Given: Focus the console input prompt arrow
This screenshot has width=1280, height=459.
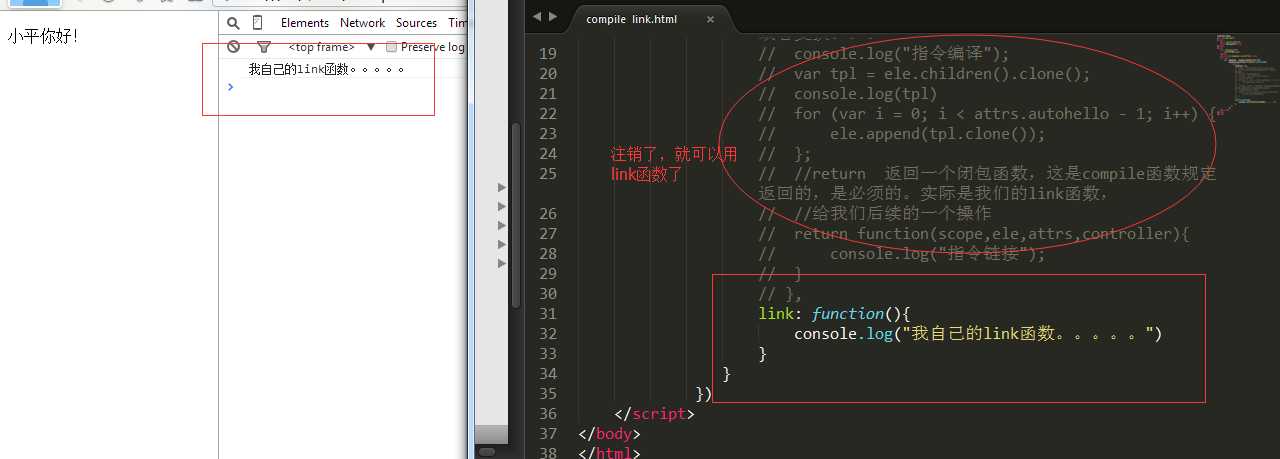Looking at the screenshot, I should [x=231, y=87].
